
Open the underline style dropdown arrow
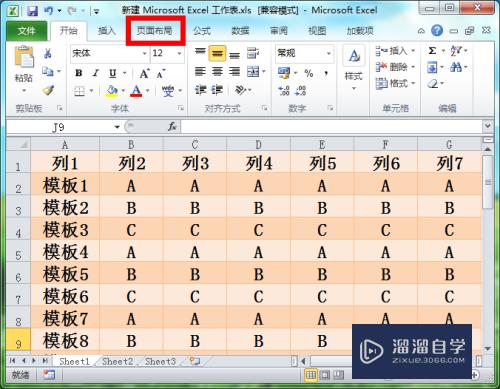coord(125,73)
